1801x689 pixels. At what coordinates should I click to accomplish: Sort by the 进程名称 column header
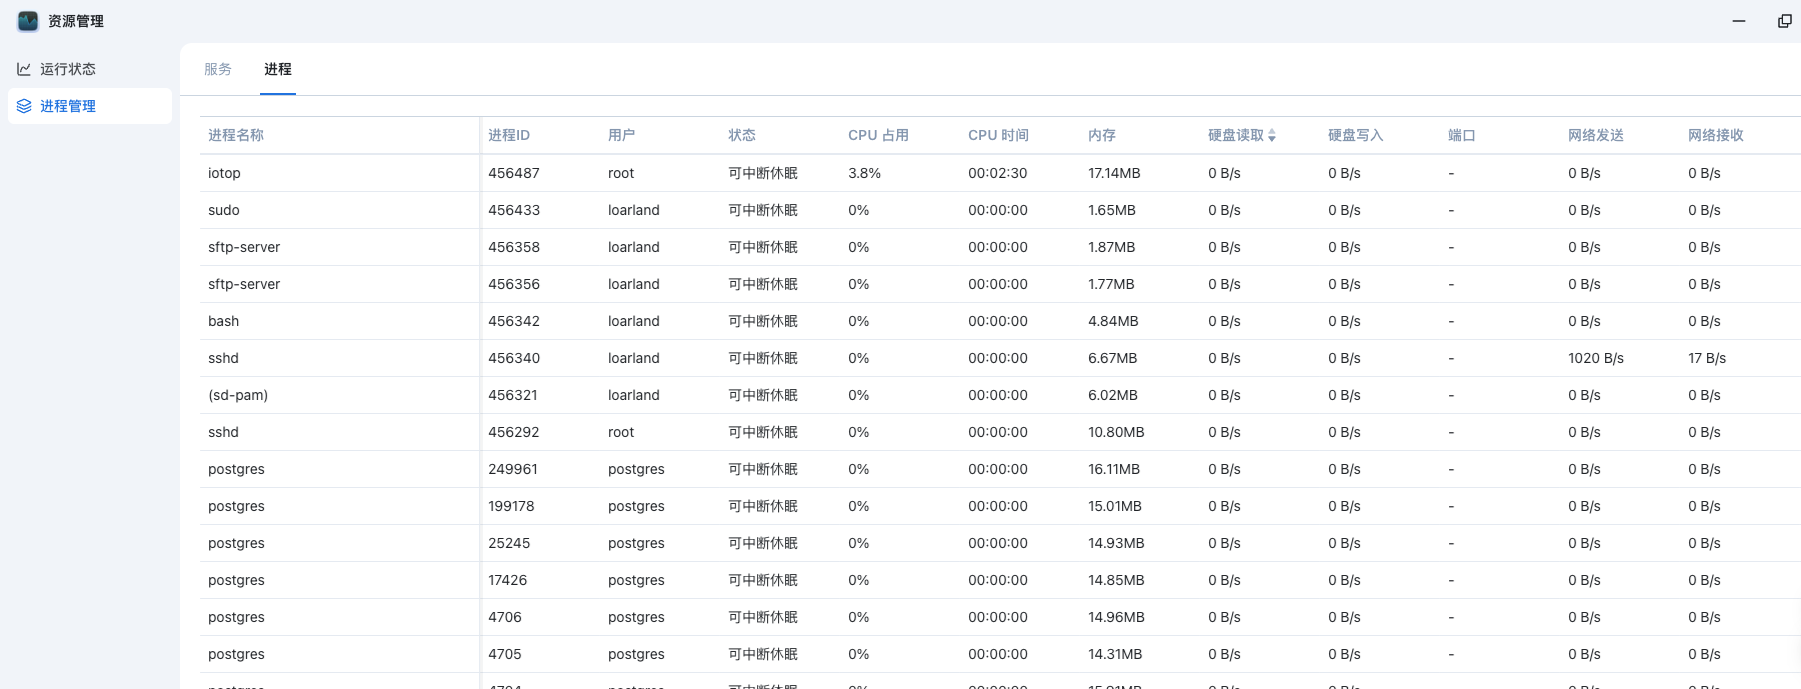[x=236, y=135]
